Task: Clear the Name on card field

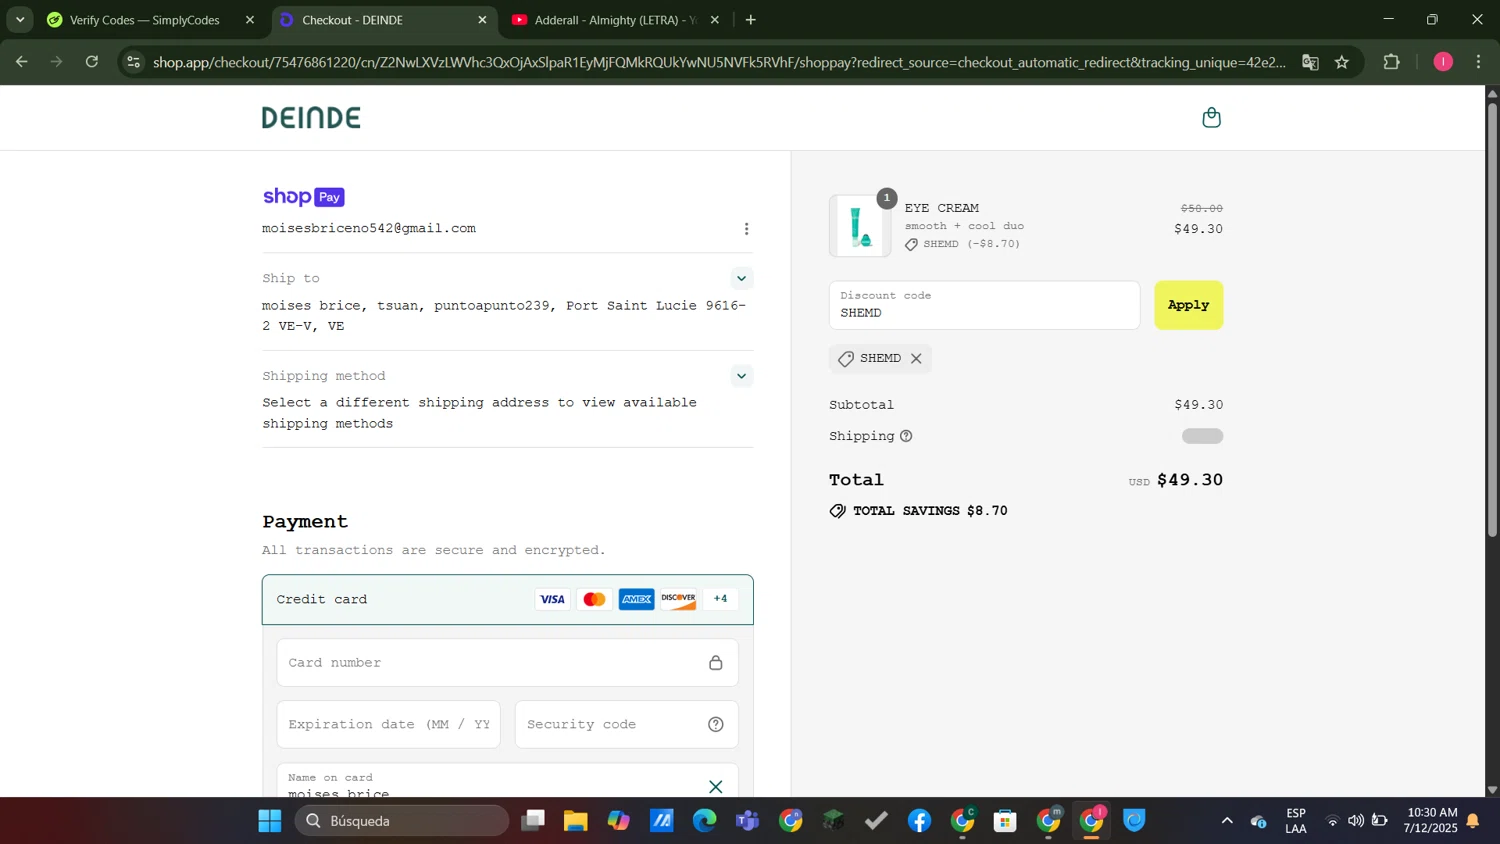Action: 715,787
